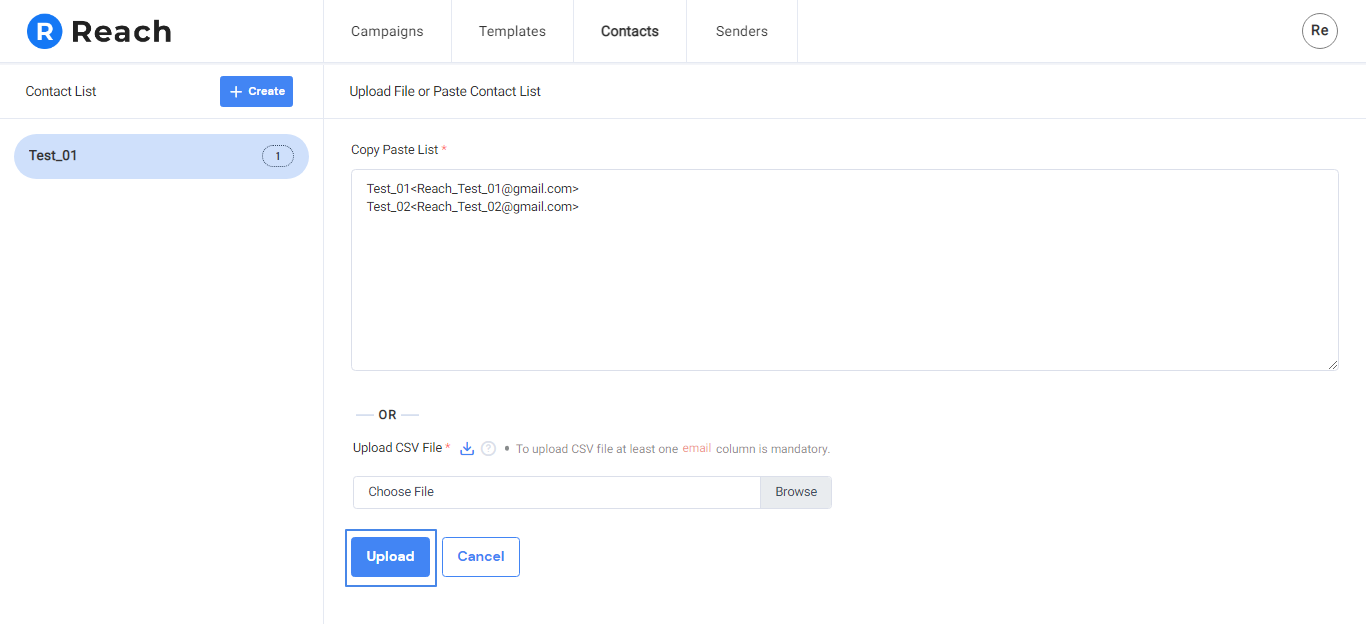Click the highlighted 'email' word in hint
This screenshot has height=624, width=1366.
click(697, 448)
